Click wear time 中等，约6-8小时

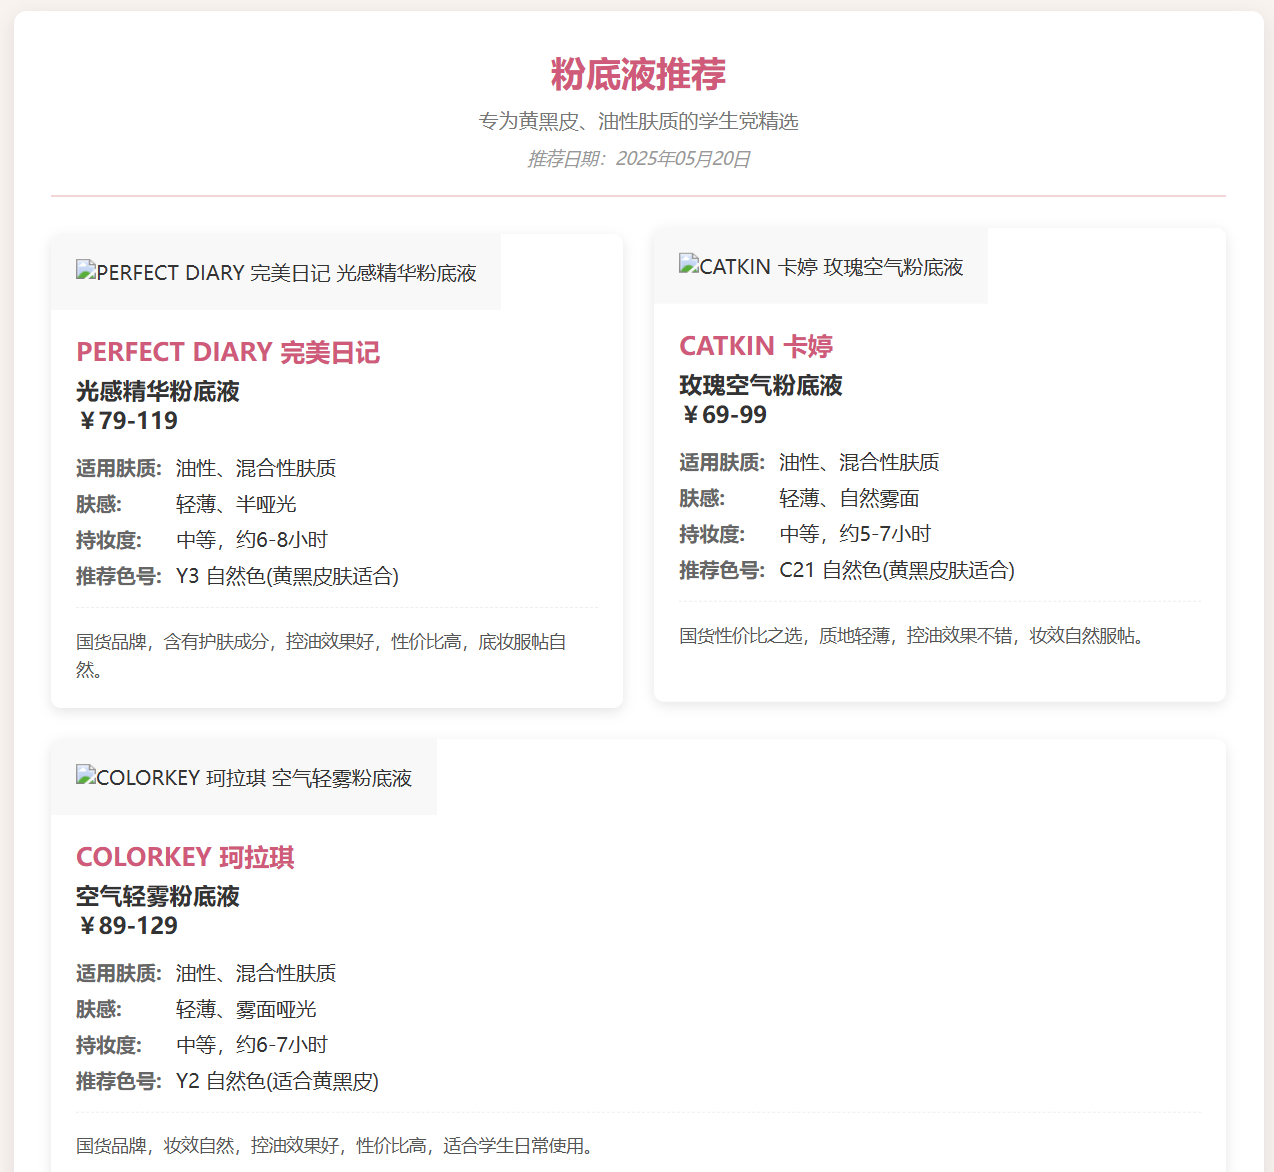click(x=252, y=540)
